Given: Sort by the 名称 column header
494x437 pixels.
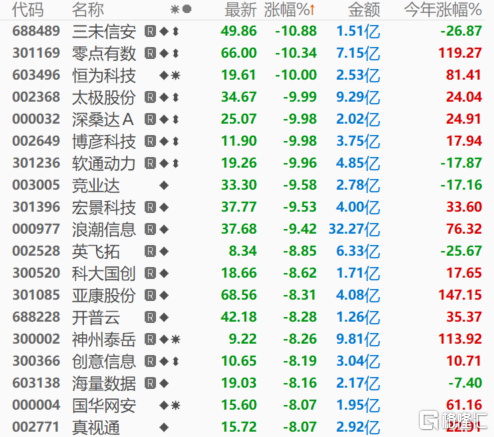Looking at the screenshot, I should point(88,9).
